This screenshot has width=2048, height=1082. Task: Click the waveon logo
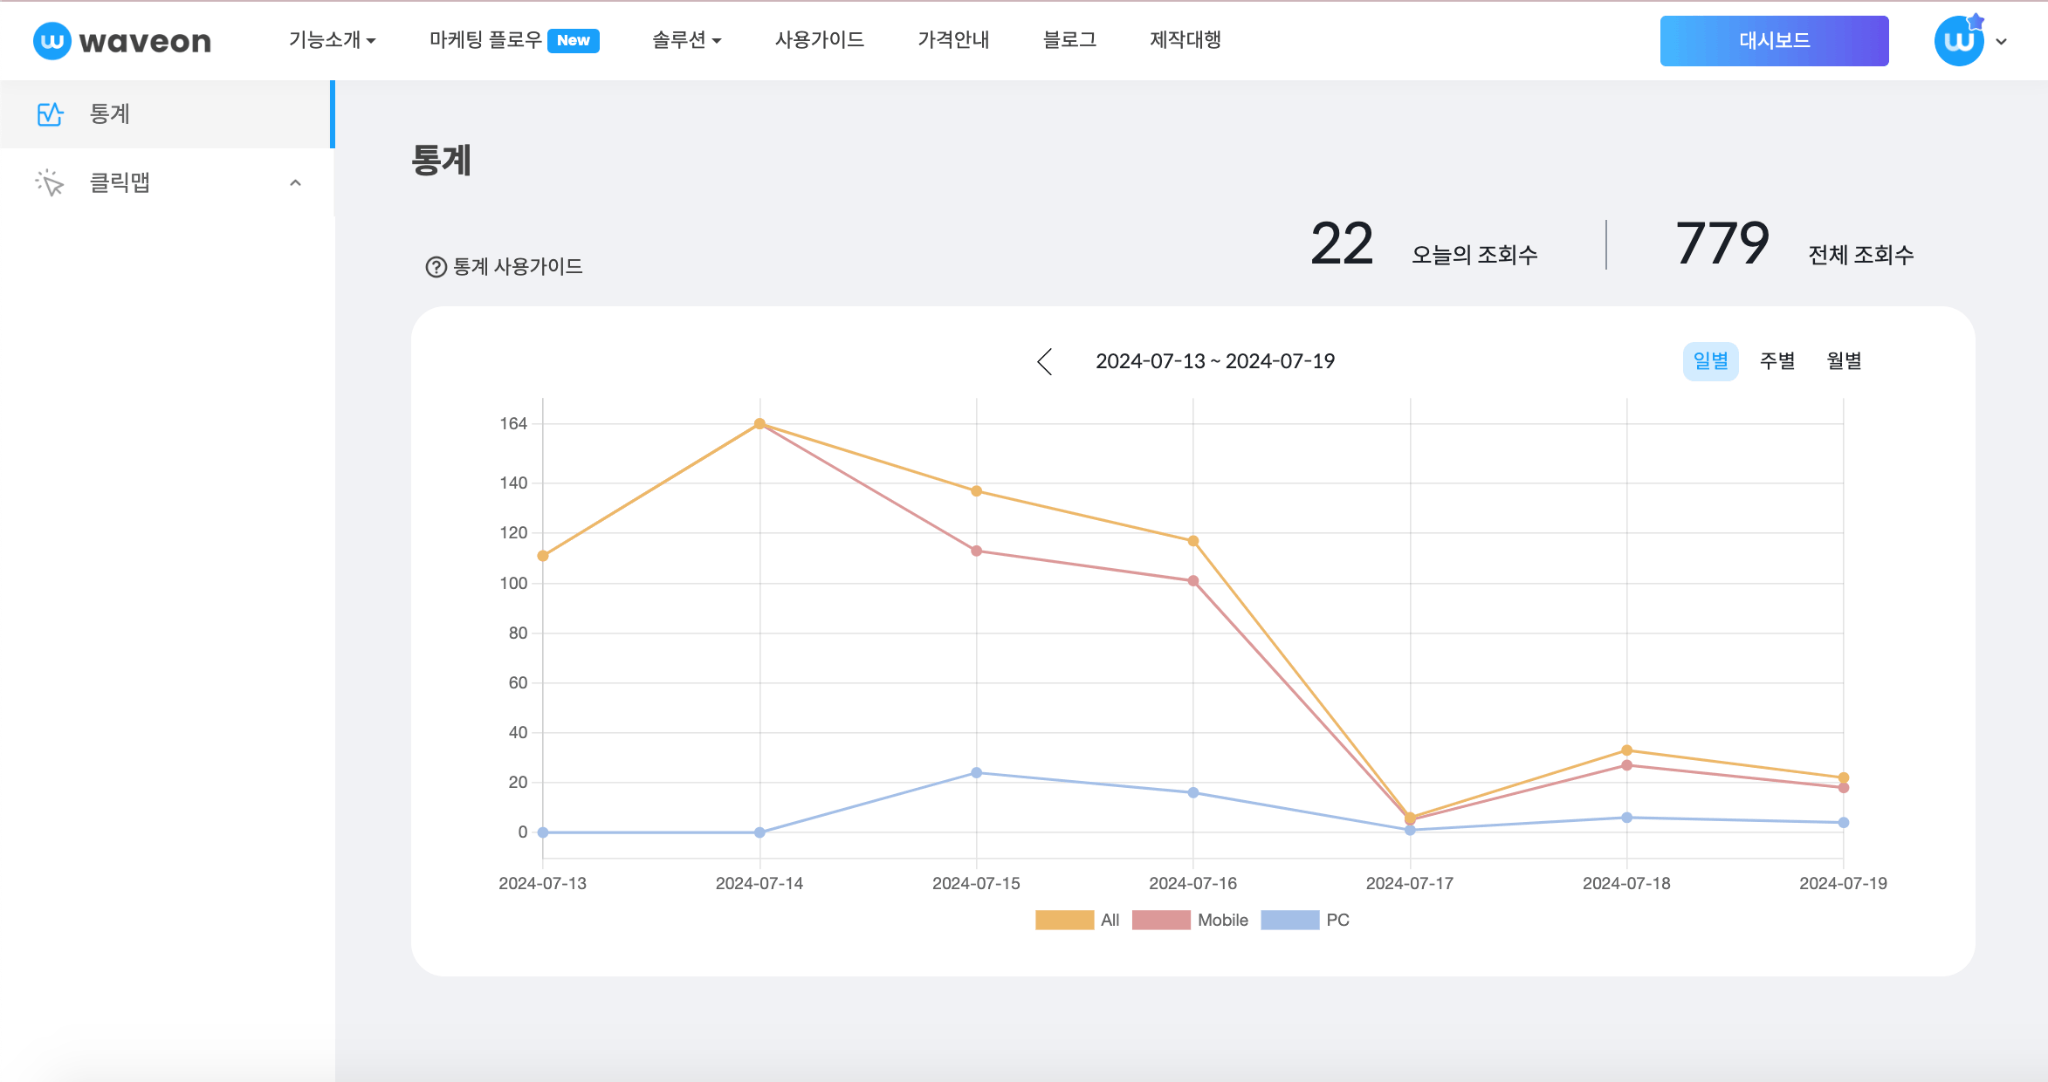point(122,41)
